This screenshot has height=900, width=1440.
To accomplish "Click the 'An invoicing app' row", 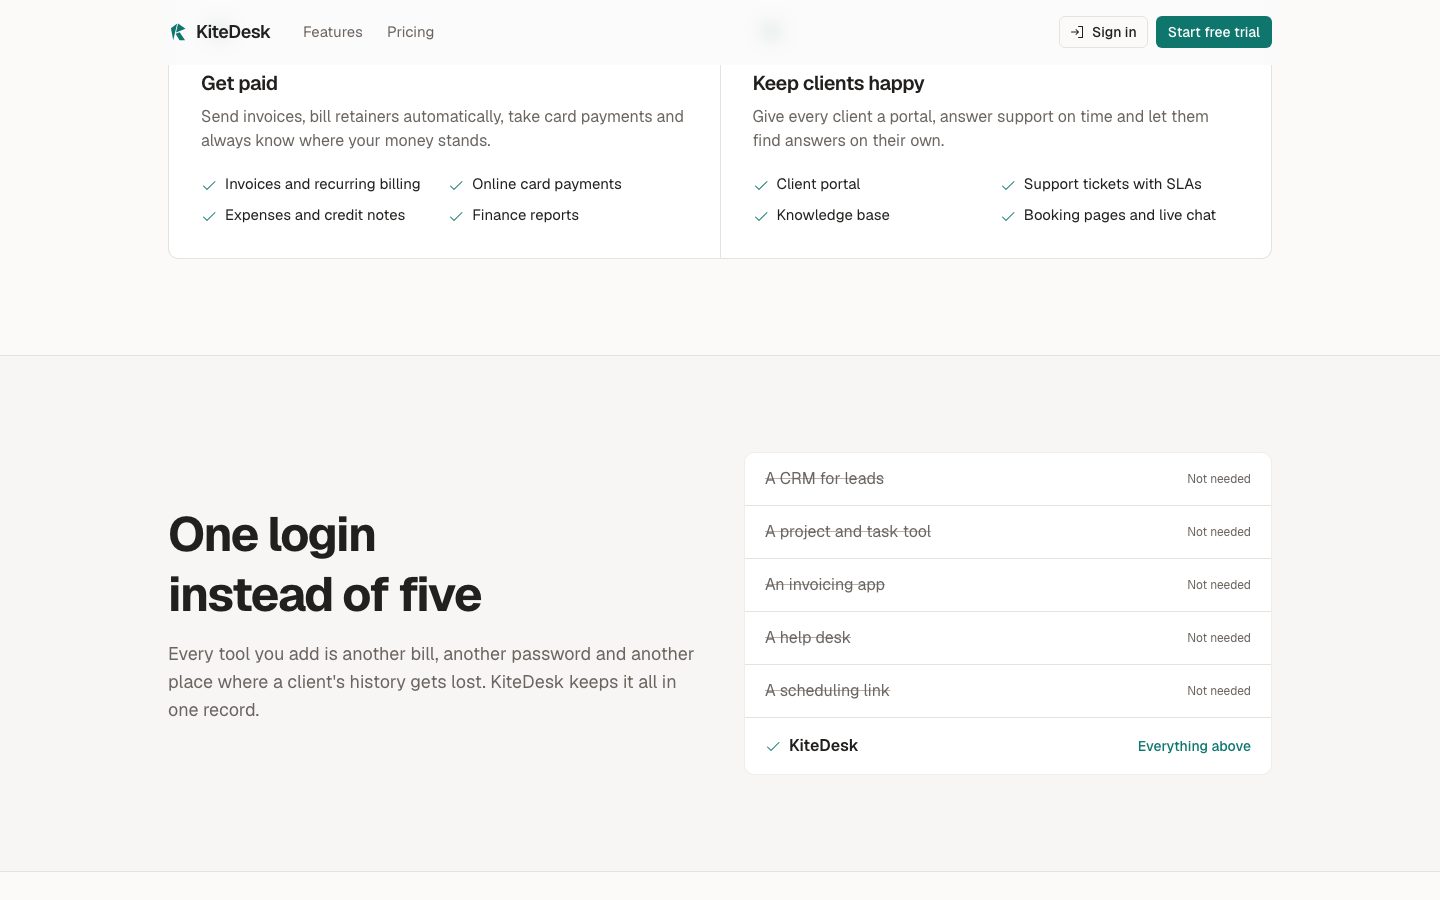I will (1008, 585).
